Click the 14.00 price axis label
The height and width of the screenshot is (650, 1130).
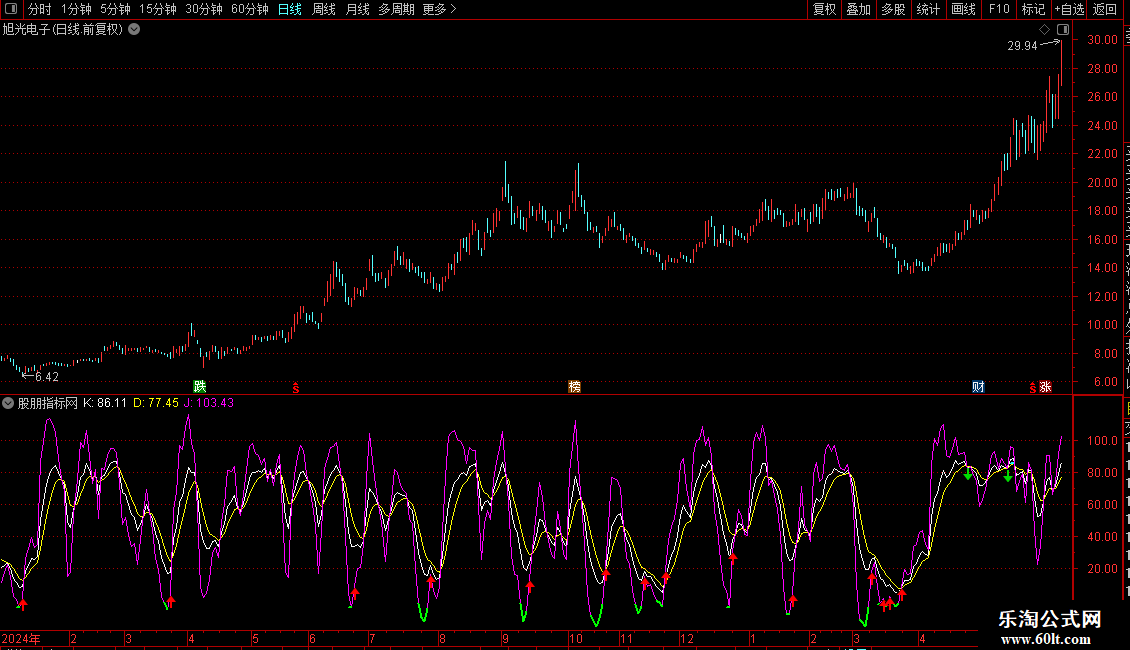(x=1102, y=268)
